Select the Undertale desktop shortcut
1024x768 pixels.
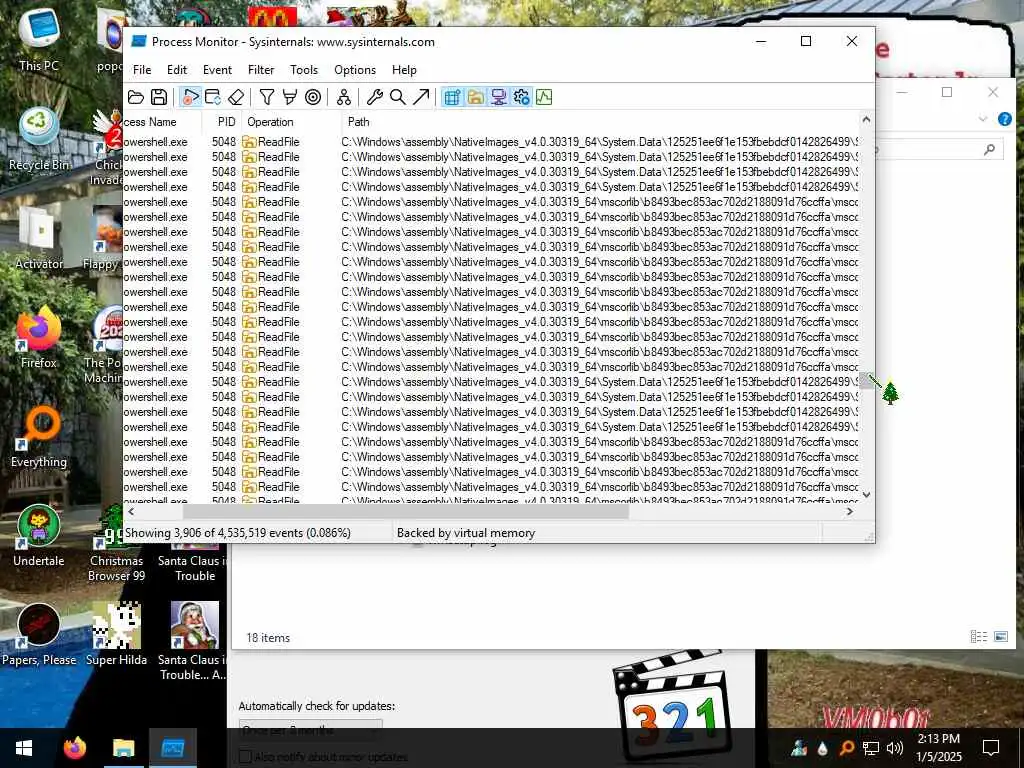39,536
